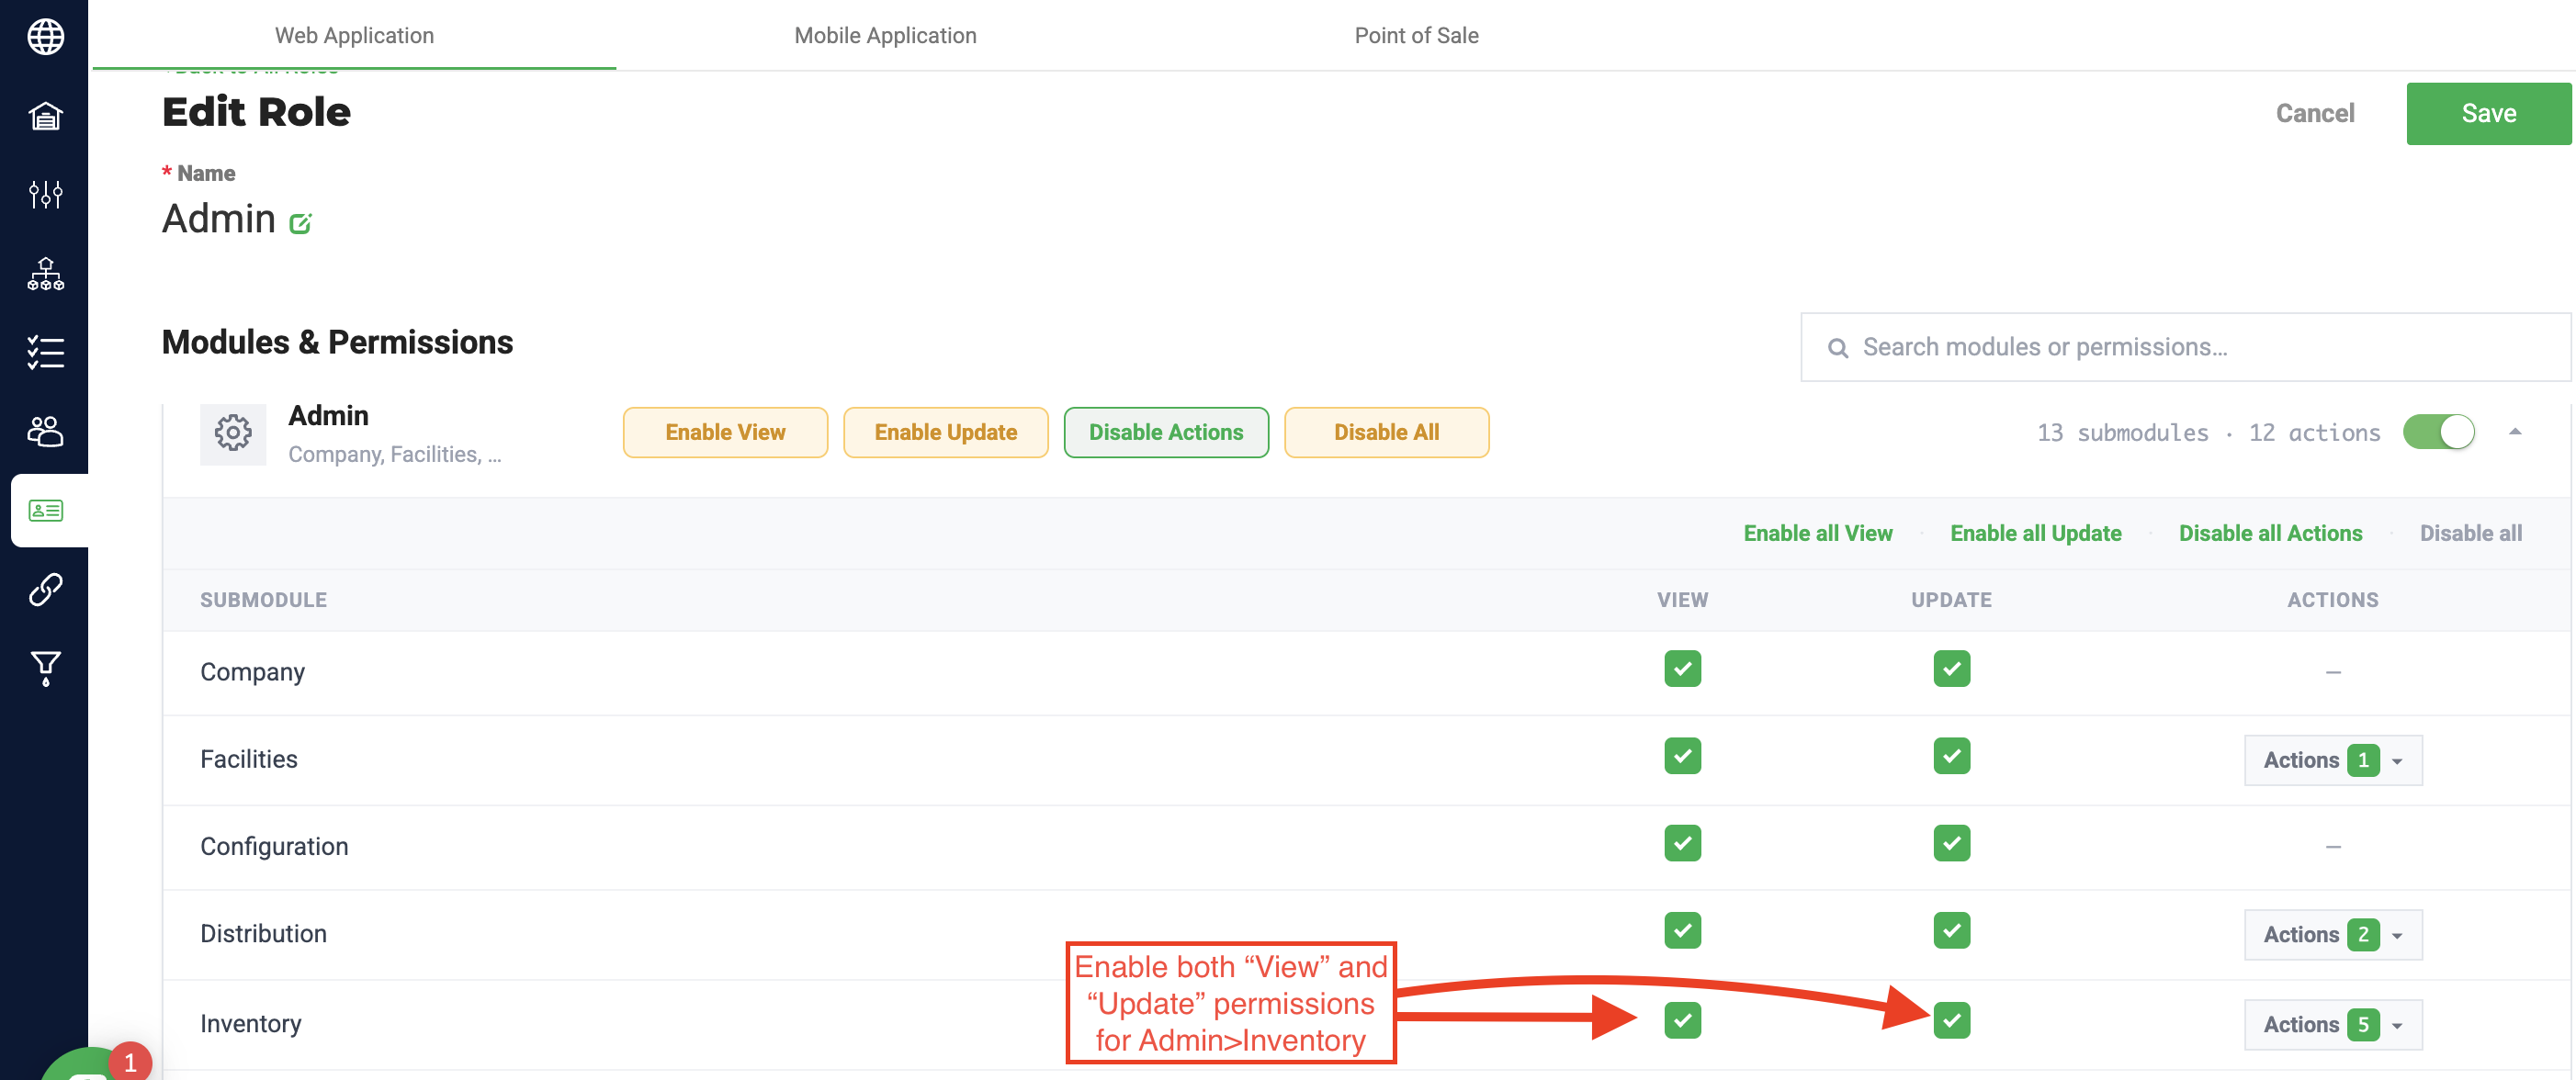Image resolution: width=2576 pixels, height=1080 pixels.
Task: Click the Disable Actions button
Action: coord(1166,432)
